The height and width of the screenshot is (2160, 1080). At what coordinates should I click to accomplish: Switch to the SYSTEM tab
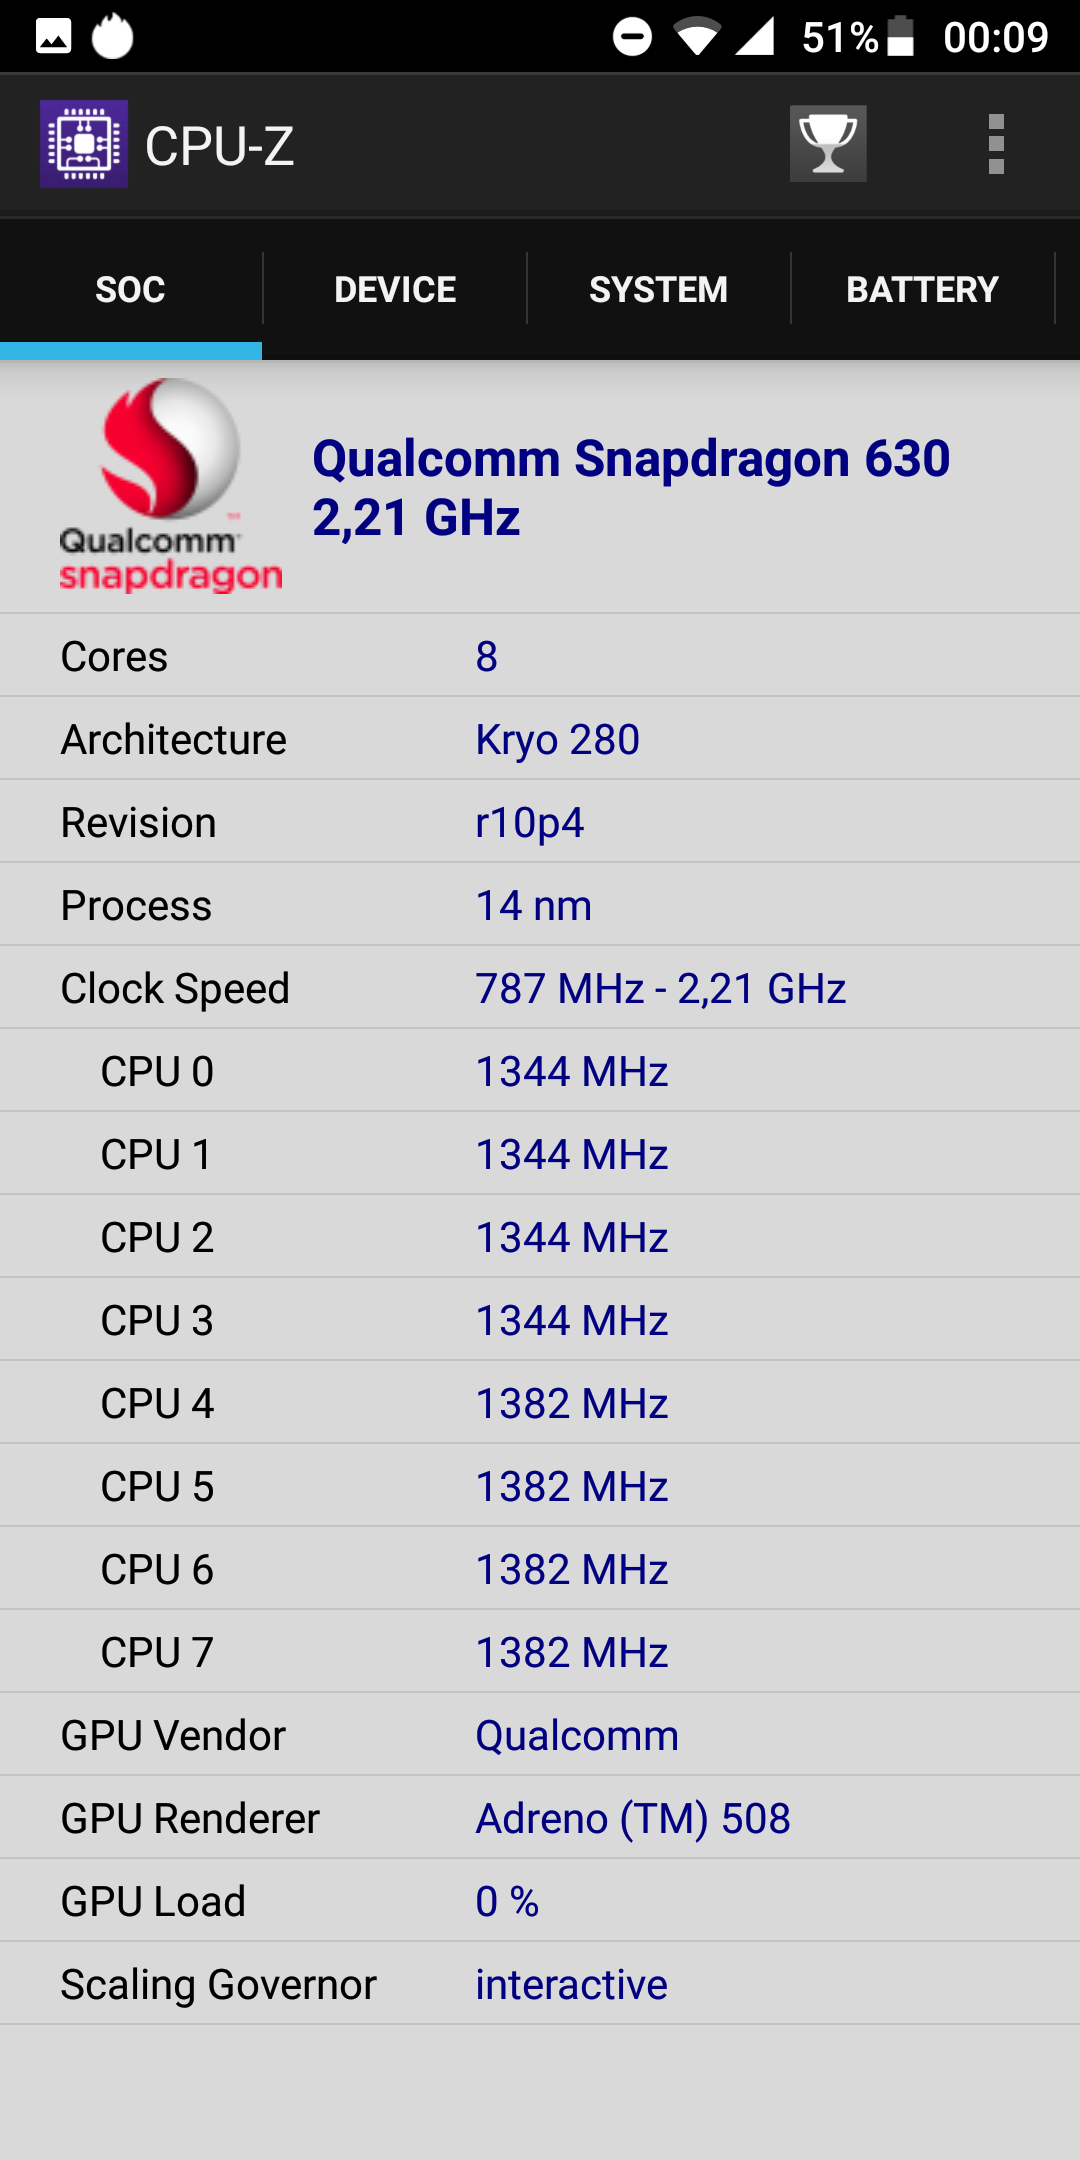(658, 289)
